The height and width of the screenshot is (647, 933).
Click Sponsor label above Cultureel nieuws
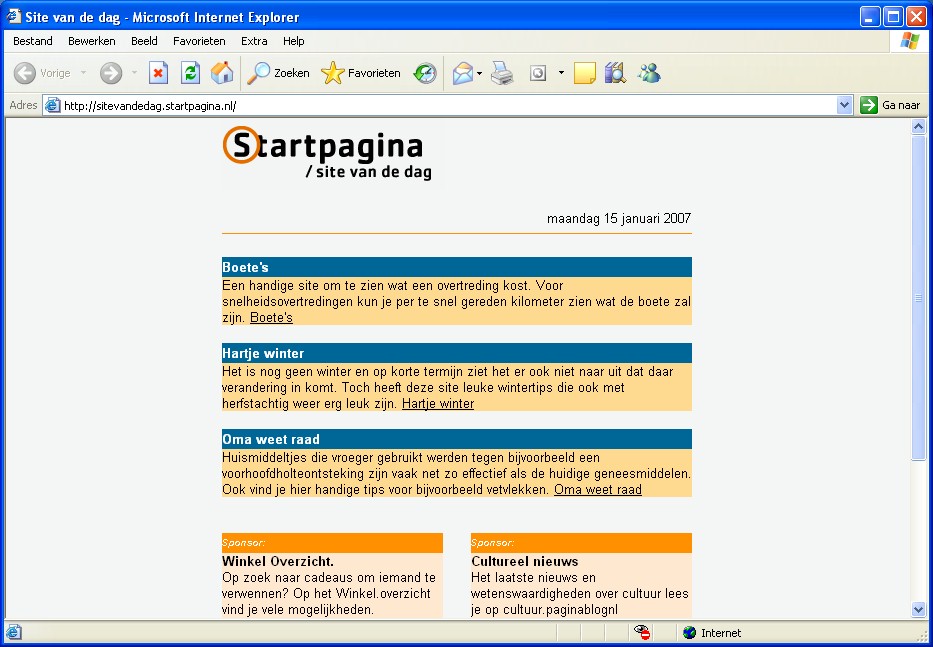point(493,543)
